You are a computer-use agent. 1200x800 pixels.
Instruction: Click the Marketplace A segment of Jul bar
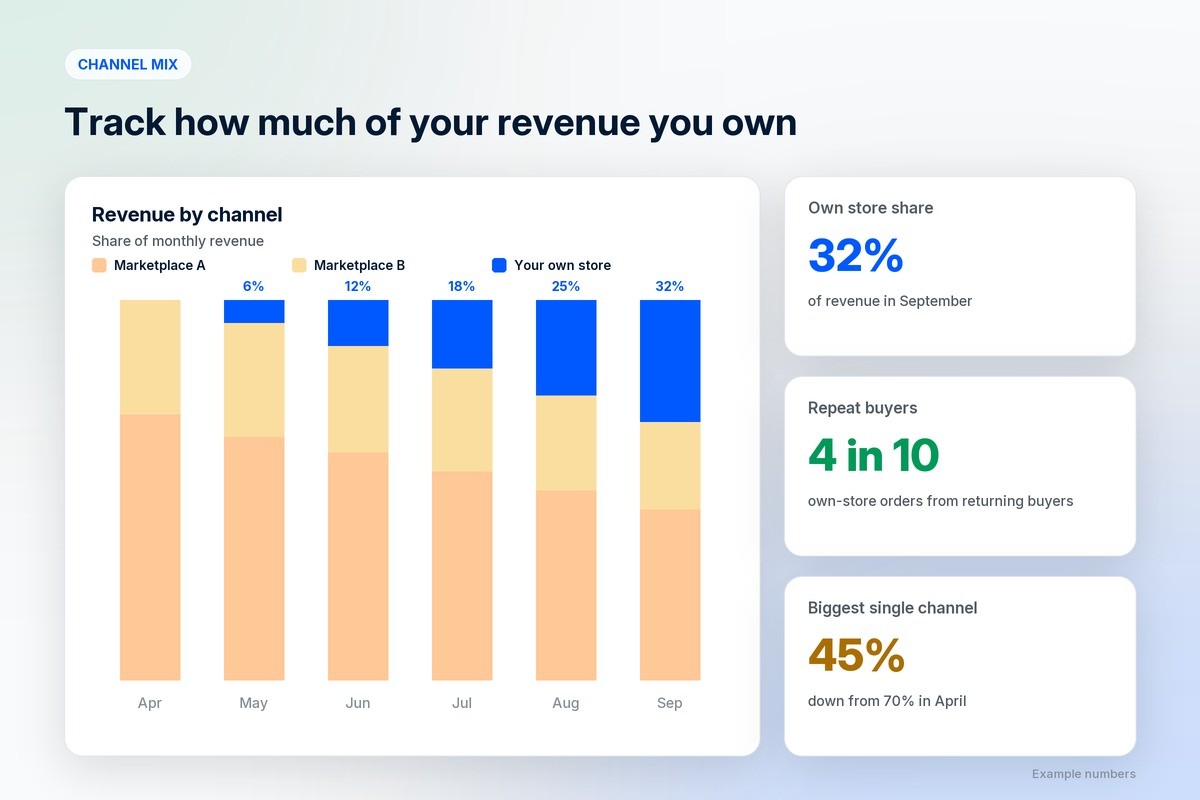coord(462,576)
